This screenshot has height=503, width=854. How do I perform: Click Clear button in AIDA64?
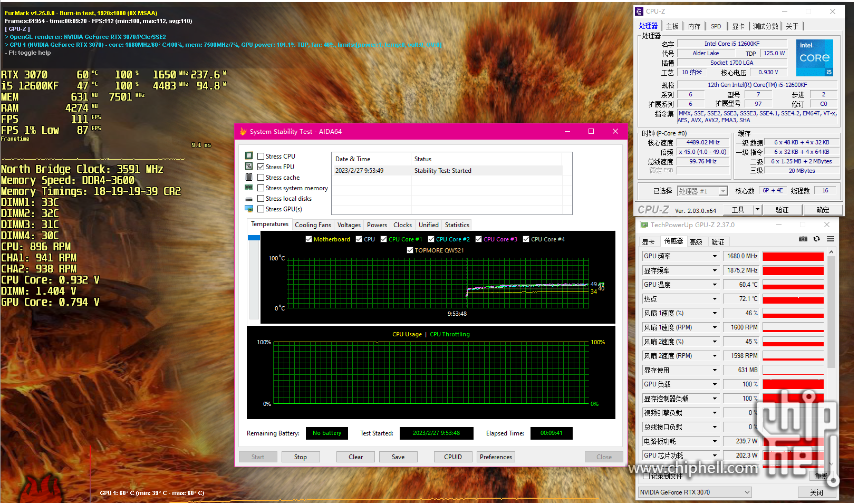(356, 457)
